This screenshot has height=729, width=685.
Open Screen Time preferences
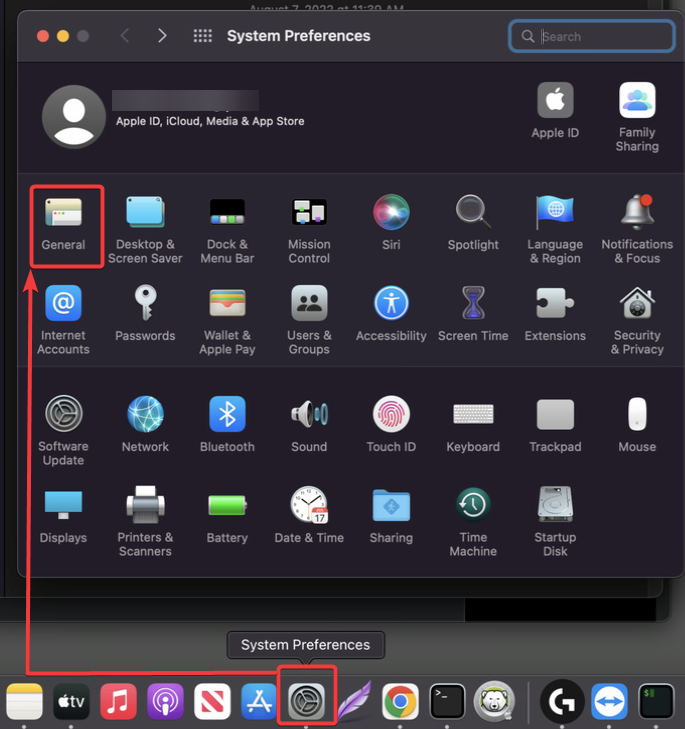tap(473, 314)
